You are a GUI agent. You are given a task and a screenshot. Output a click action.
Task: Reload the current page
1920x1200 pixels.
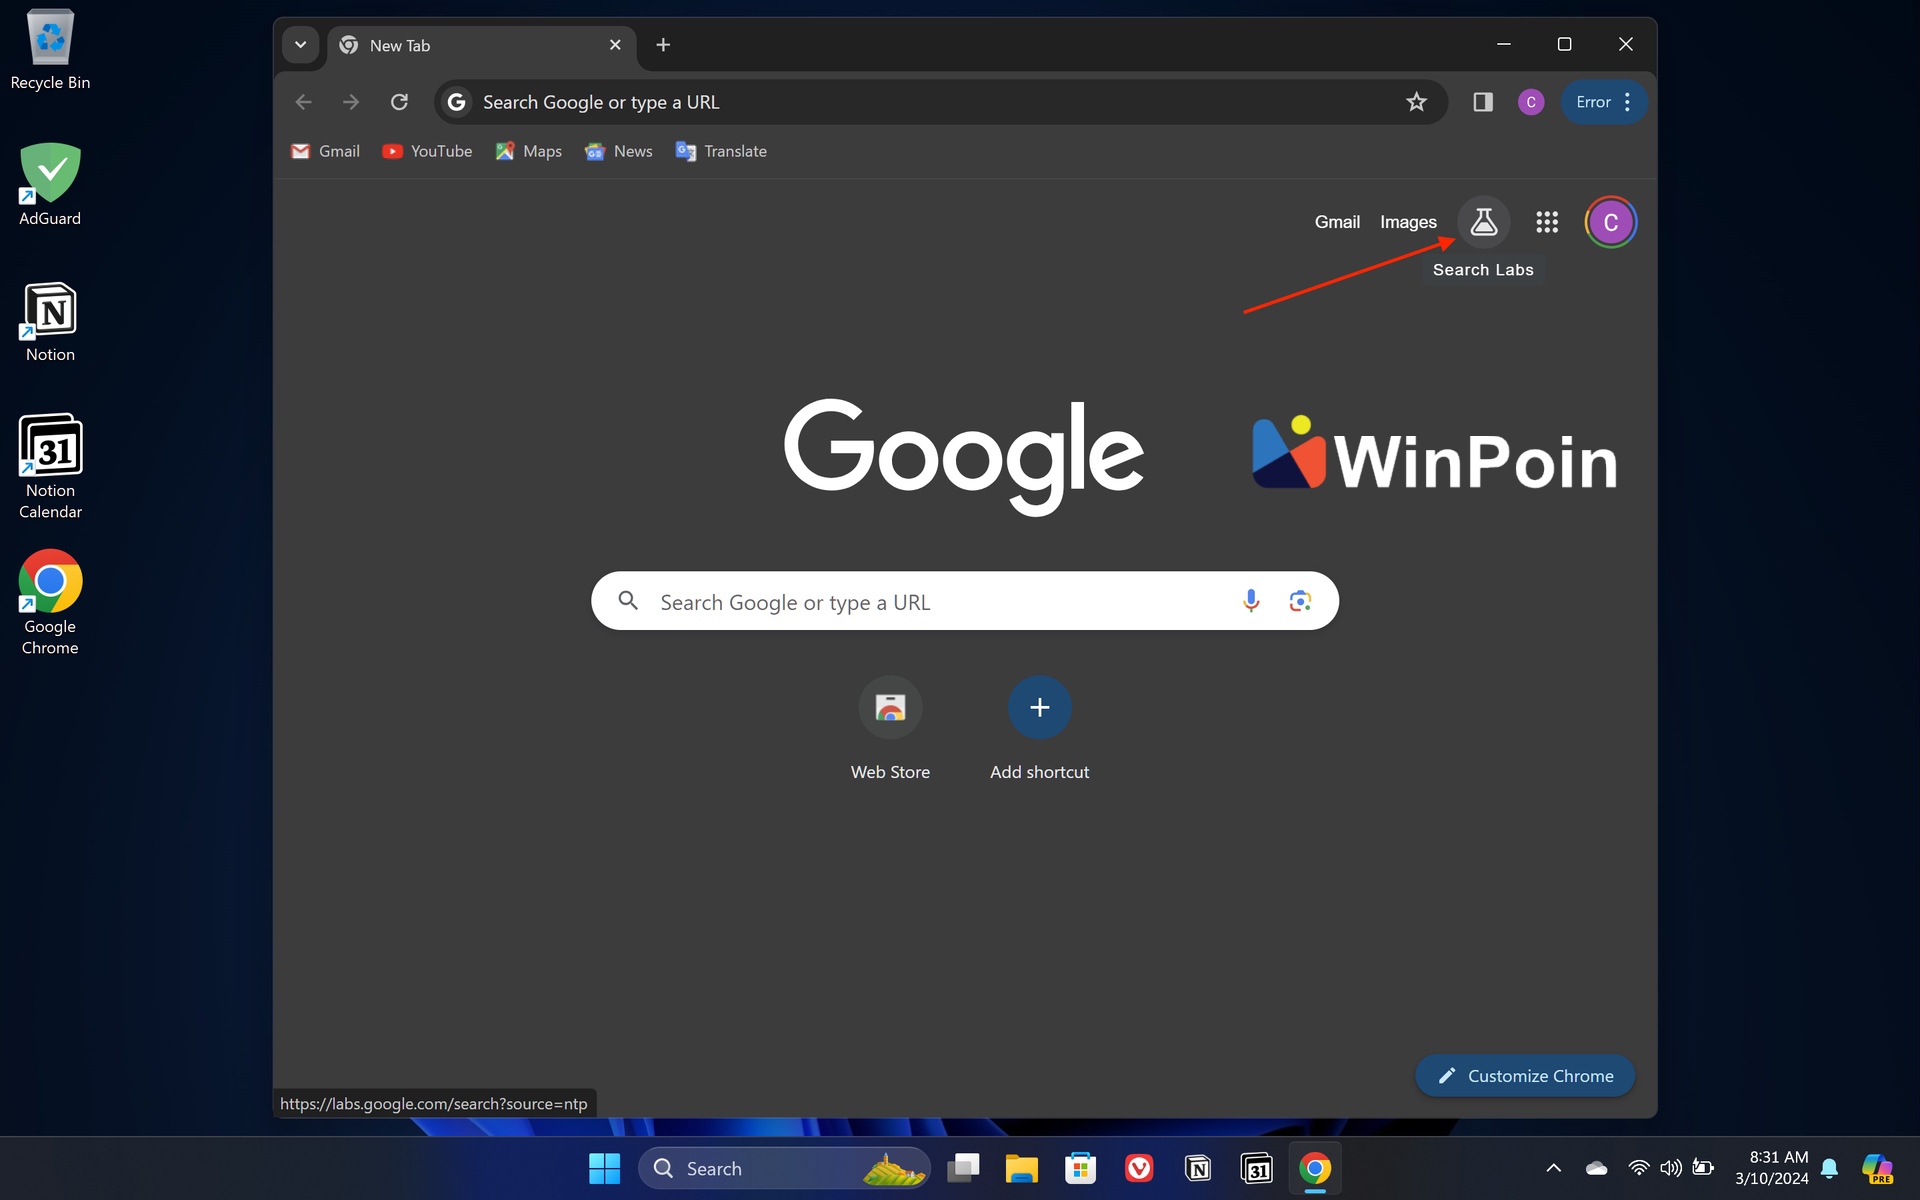pyautogui.click(x=399, y=102)
